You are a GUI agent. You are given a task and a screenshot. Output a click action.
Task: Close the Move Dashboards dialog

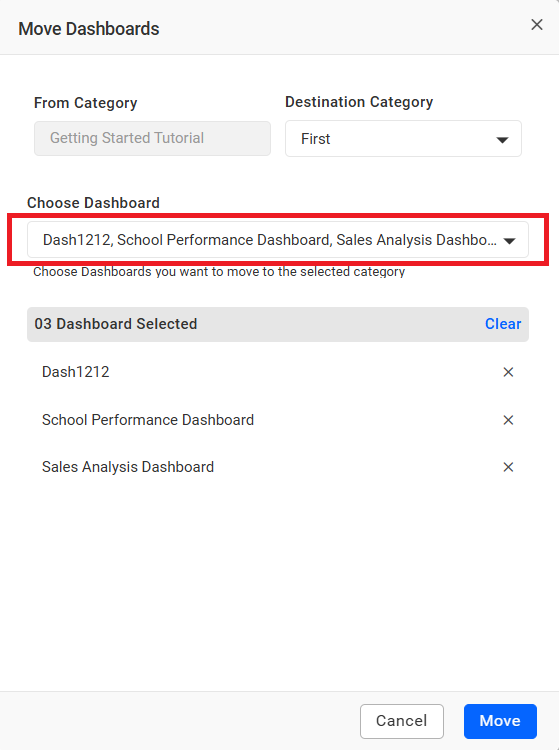click(537, 25)
